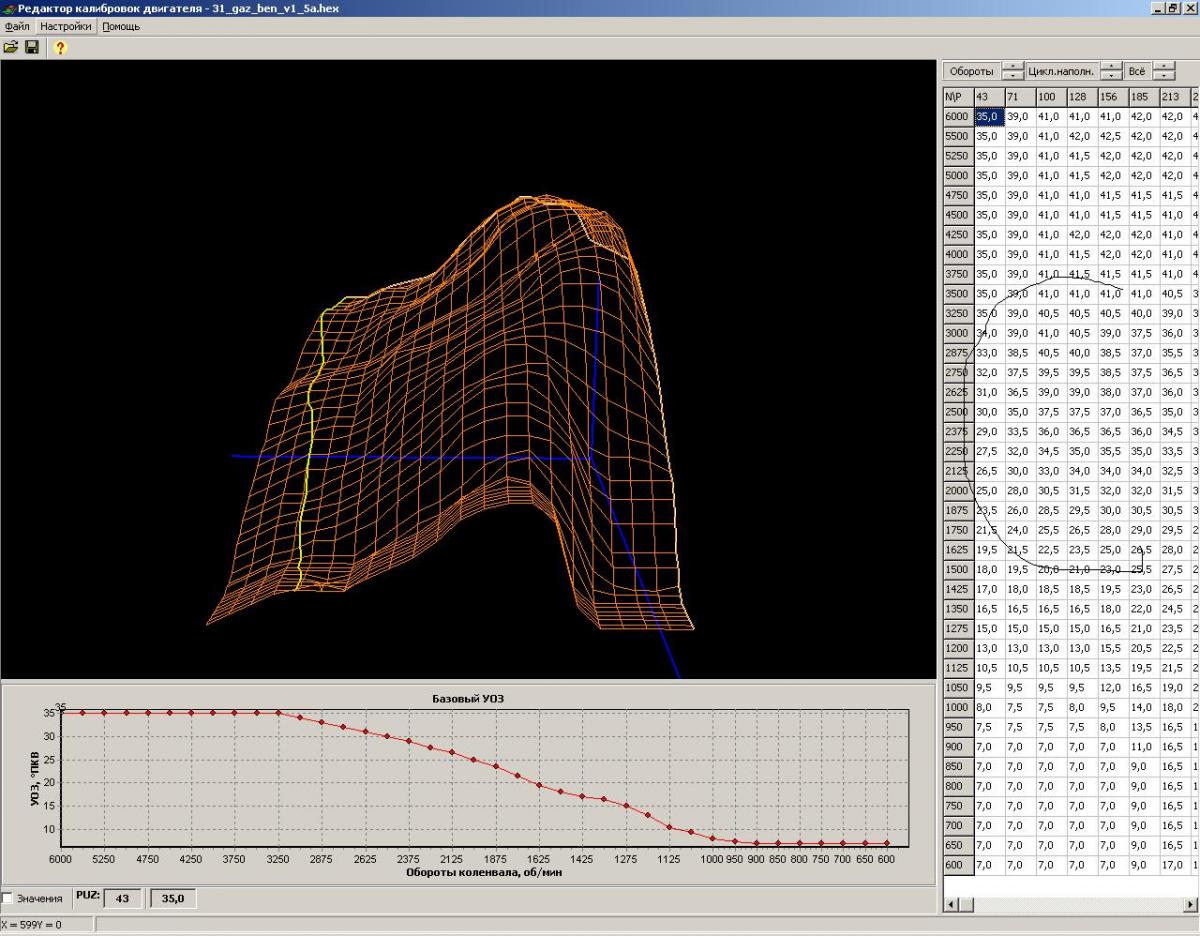Select the 6000 row header in table
Viewport: 1200px width, 936px height.
tap(957, 116)
